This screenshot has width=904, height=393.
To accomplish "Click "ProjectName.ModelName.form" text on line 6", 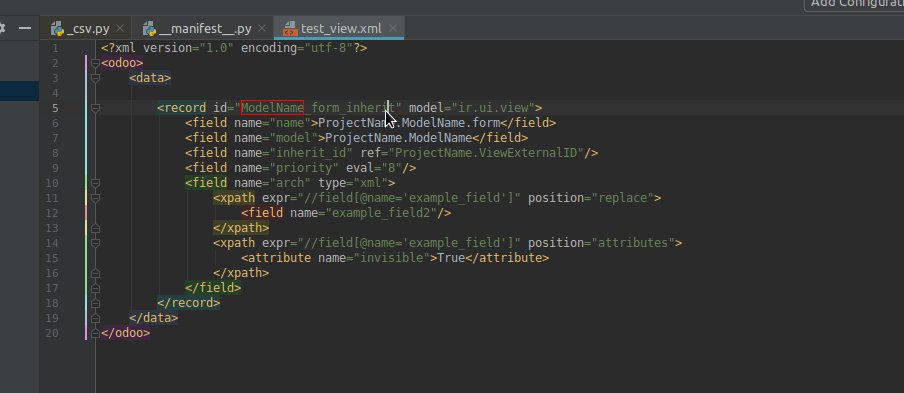I will click(x=409, y=123).
